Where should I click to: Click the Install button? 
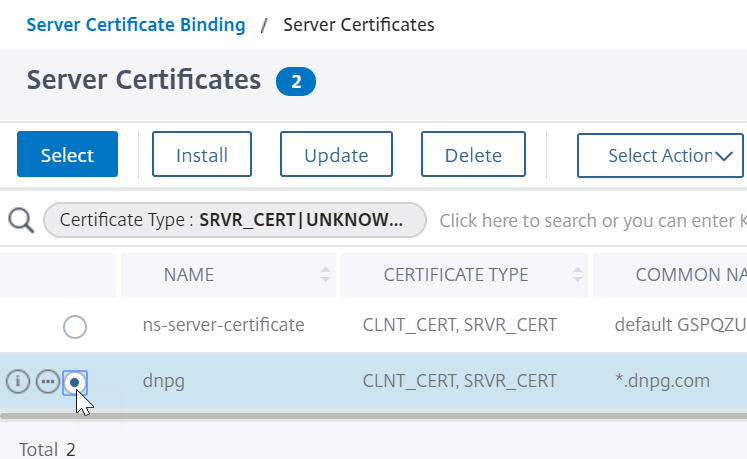click(x=202, y=154)
